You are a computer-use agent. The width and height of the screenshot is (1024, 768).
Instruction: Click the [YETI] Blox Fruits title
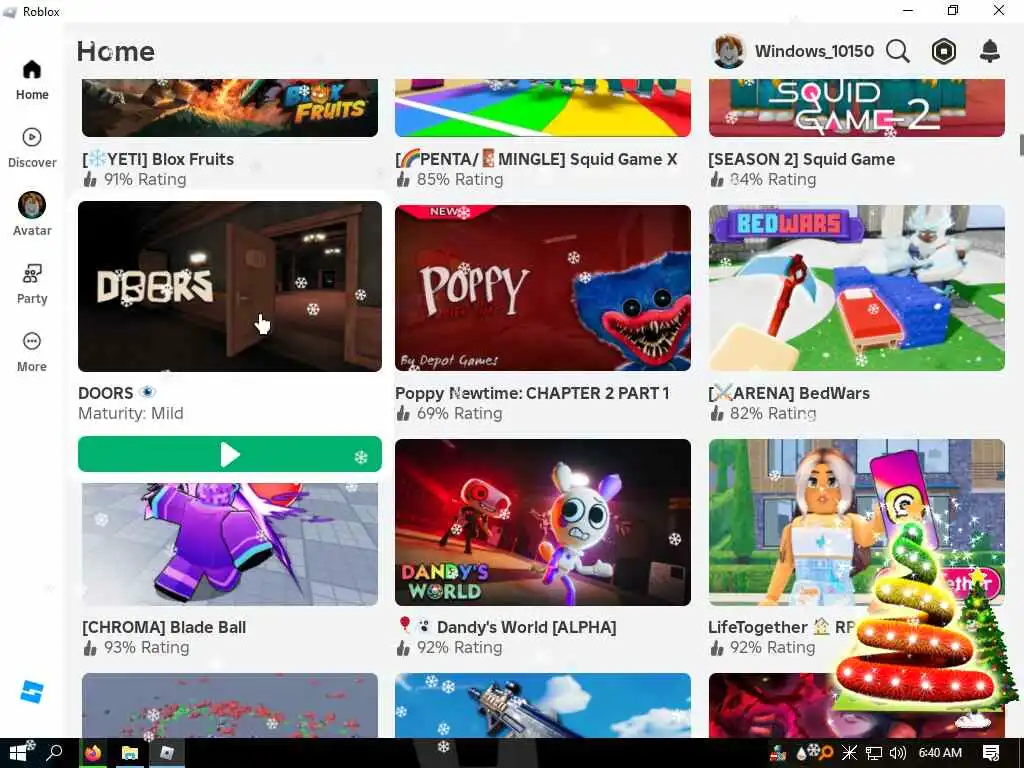tap(158, 159)
